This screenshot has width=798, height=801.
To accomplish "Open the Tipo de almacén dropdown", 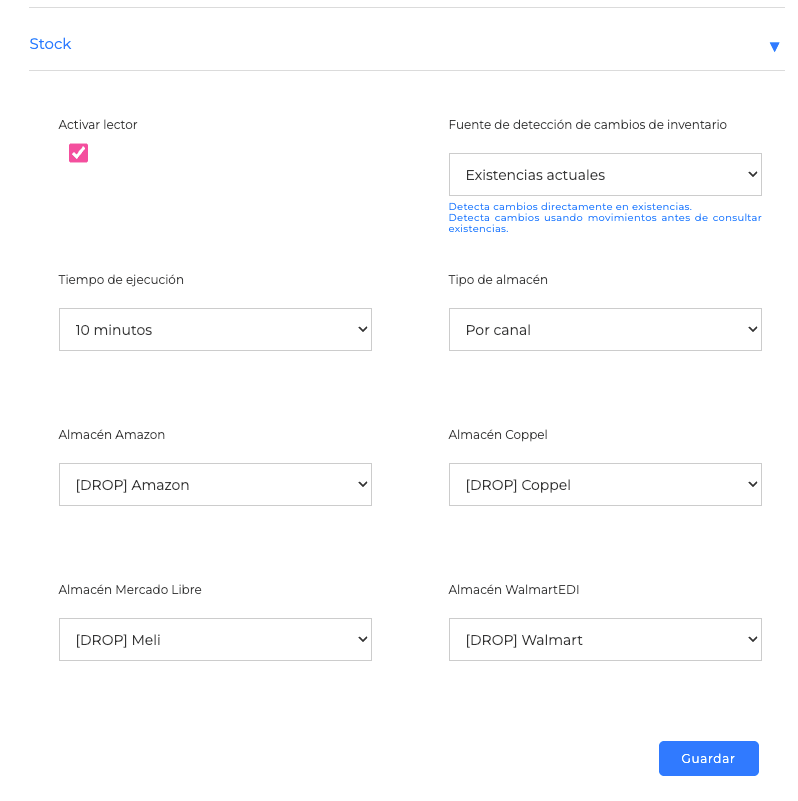I will coord(605,329).
